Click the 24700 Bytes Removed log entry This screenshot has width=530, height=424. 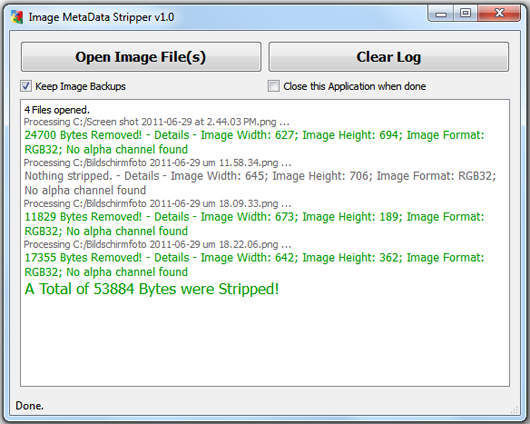[254, 142]
